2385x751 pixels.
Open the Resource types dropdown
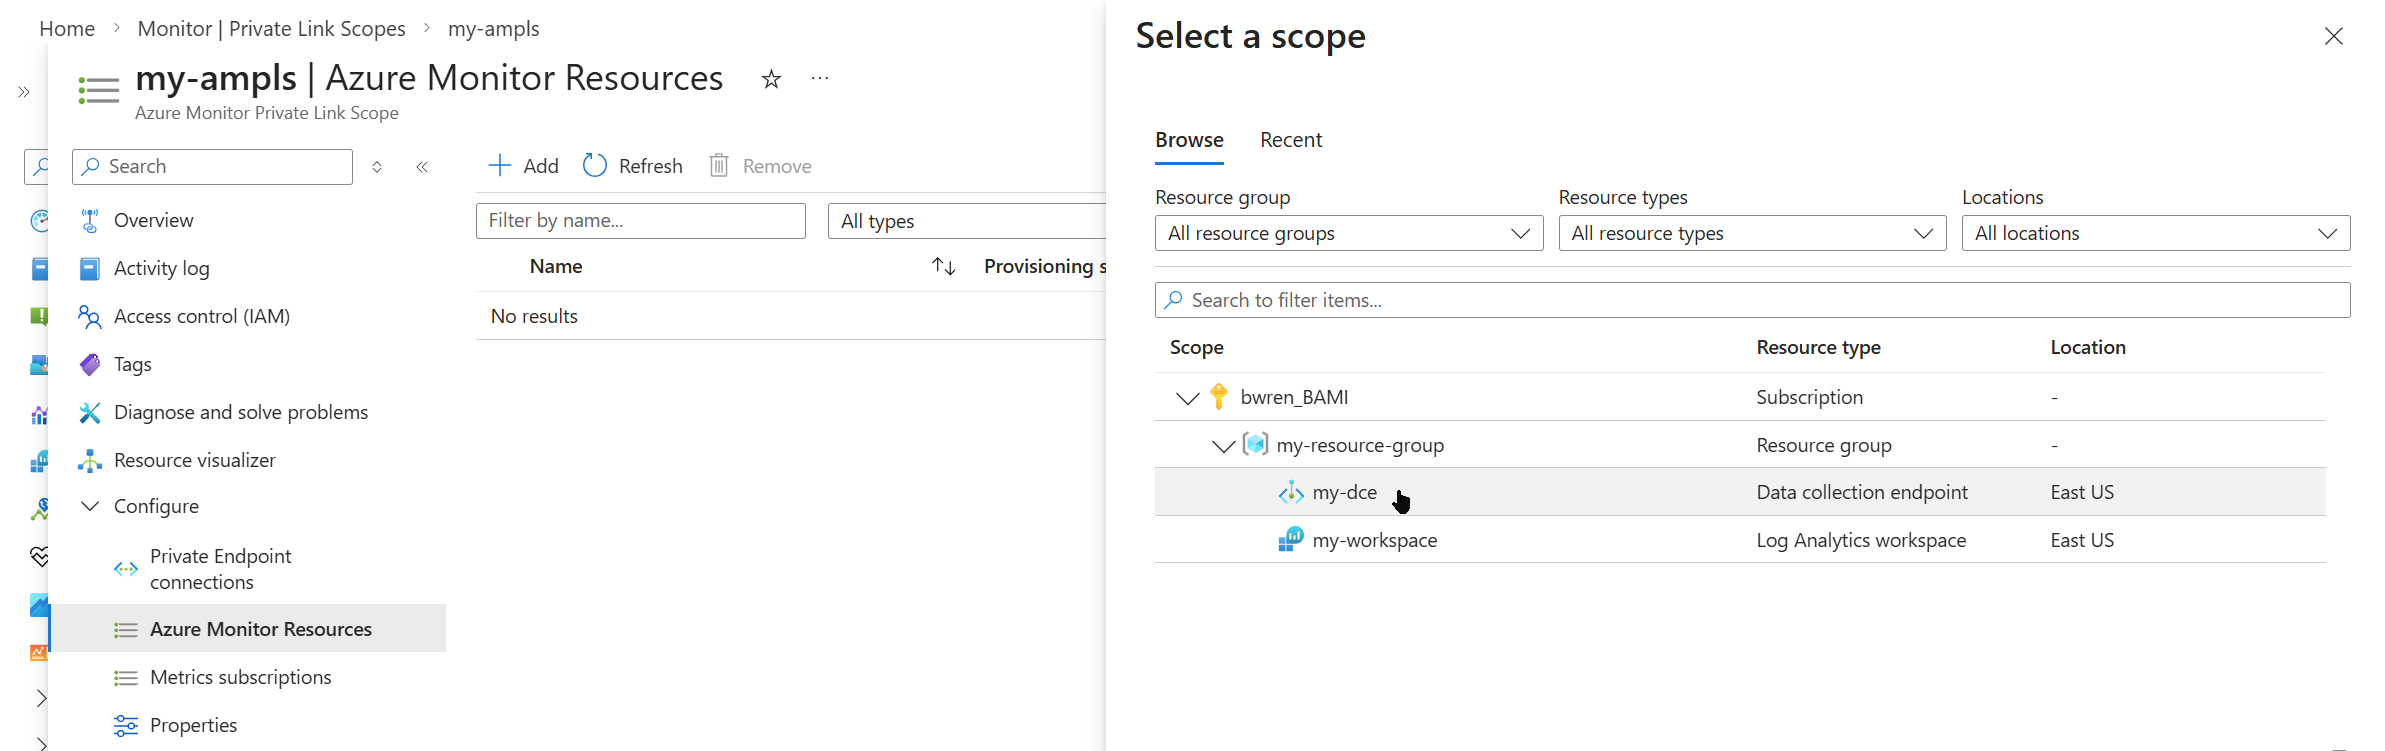1751,233
